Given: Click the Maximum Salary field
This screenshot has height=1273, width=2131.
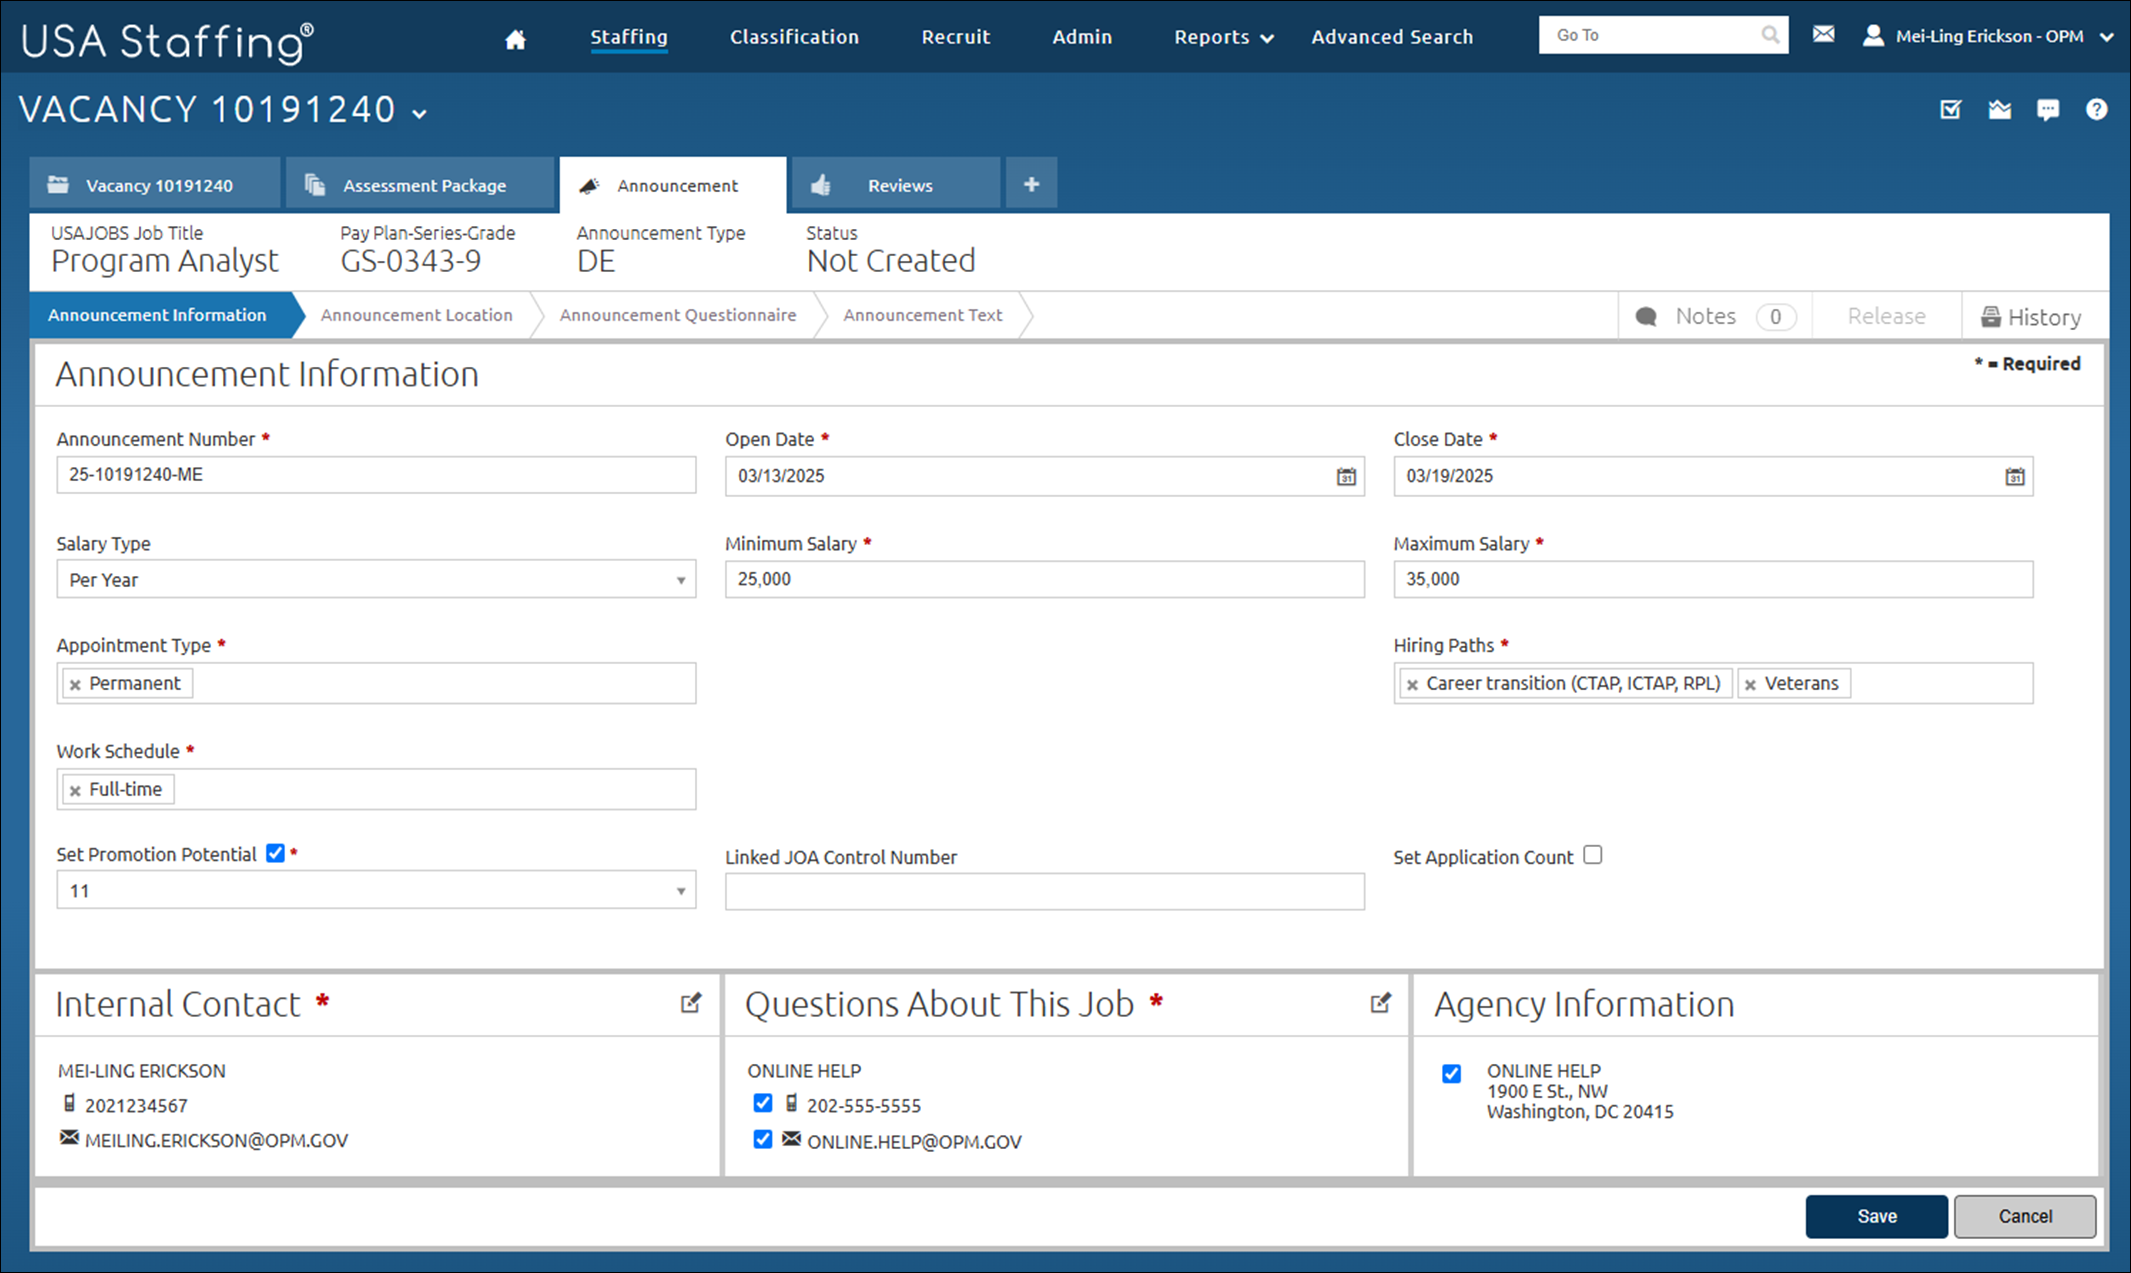Looking at the screenshot, I should pyautogui.click(x=1713, y=580).
